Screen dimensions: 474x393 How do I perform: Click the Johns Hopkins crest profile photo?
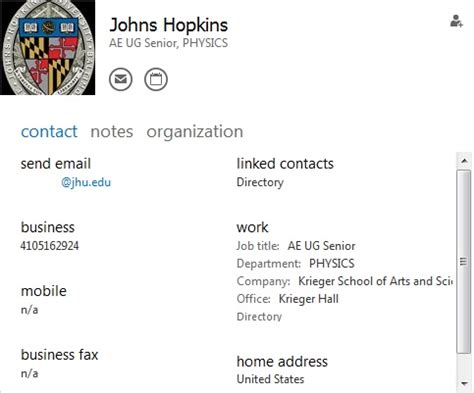(47, 47)
